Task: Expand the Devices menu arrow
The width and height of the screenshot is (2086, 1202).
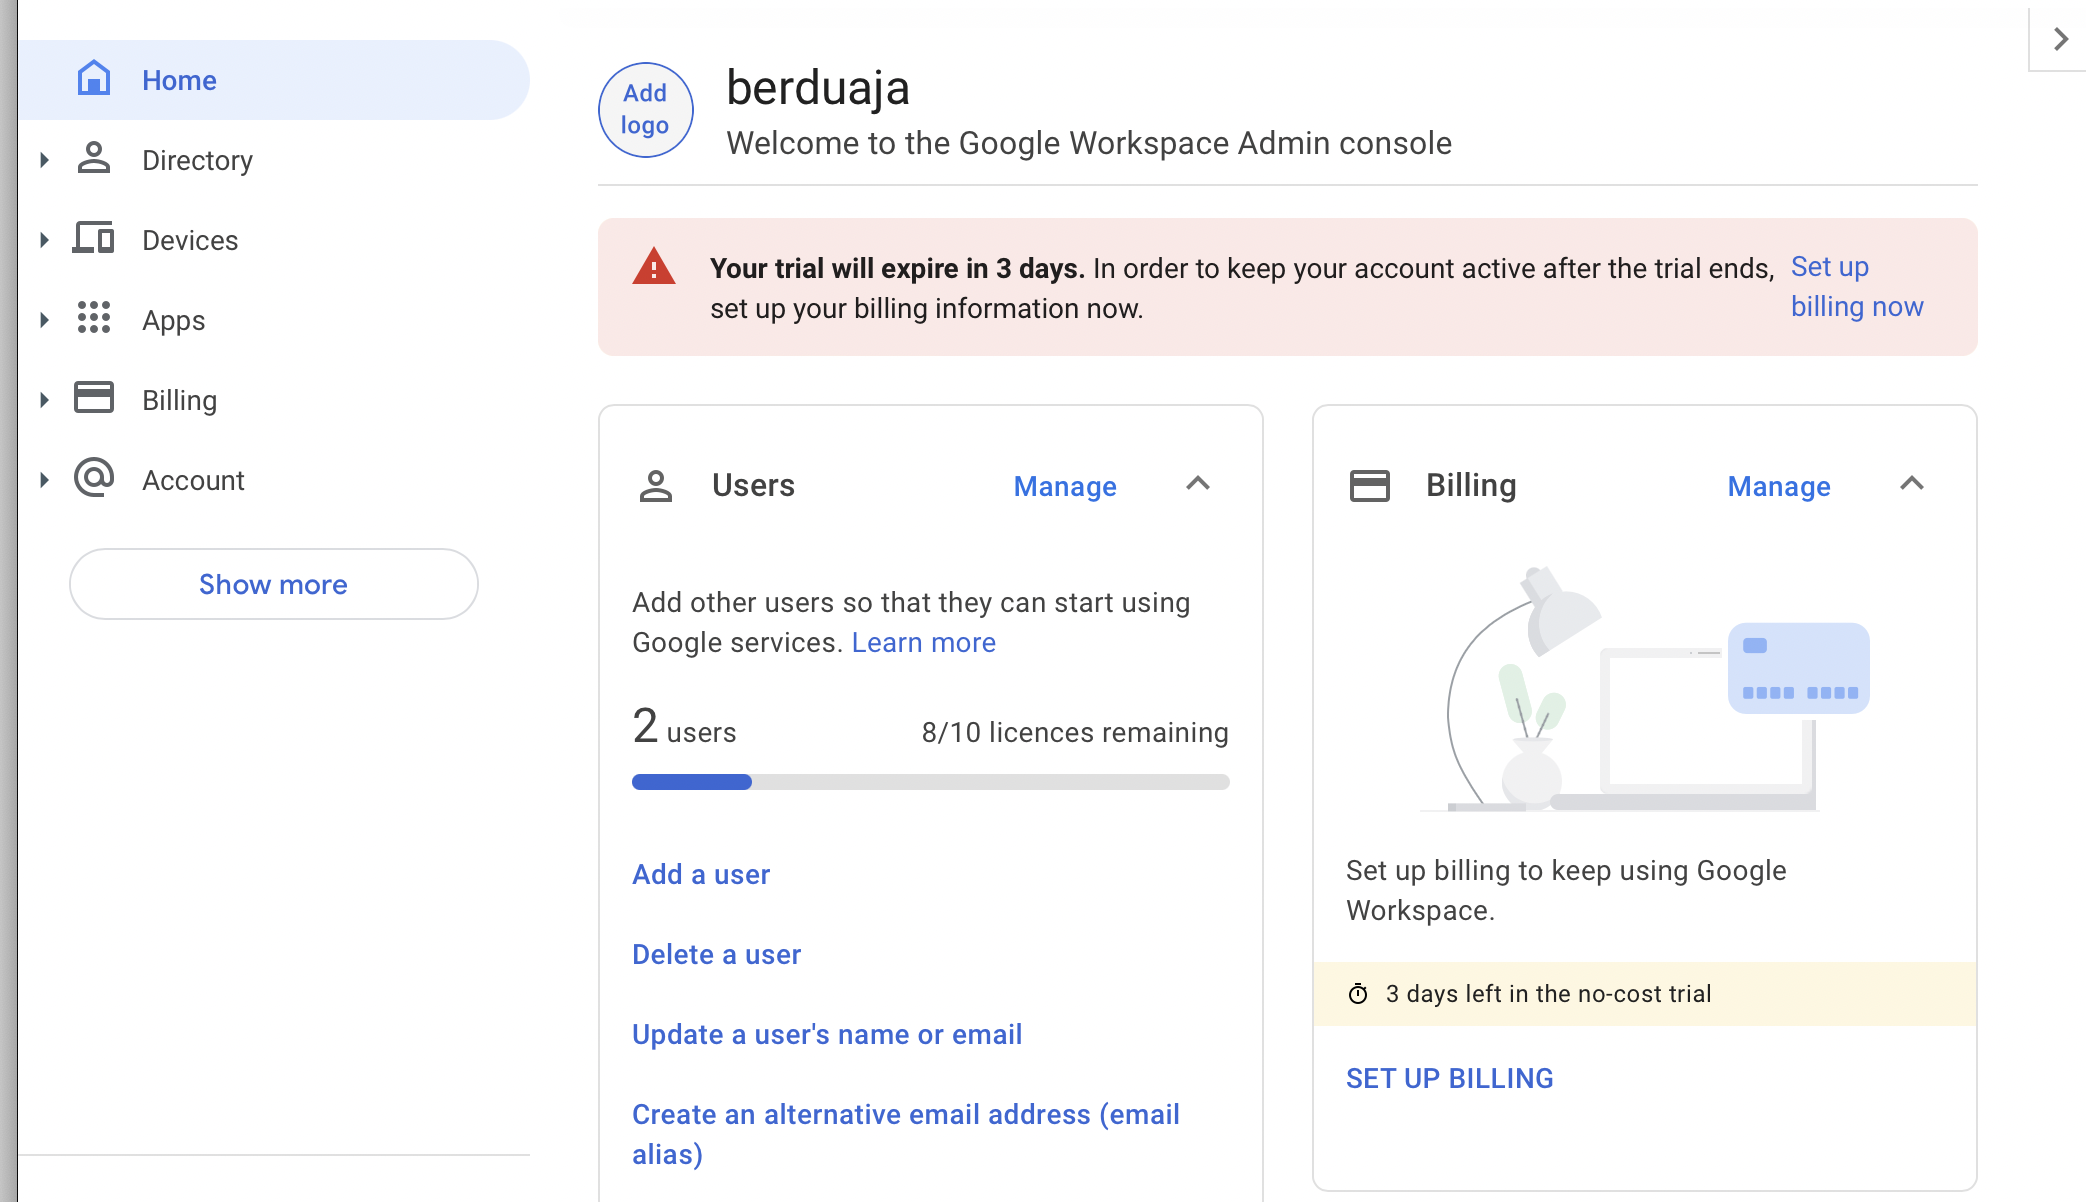Action: coord(44,240)
